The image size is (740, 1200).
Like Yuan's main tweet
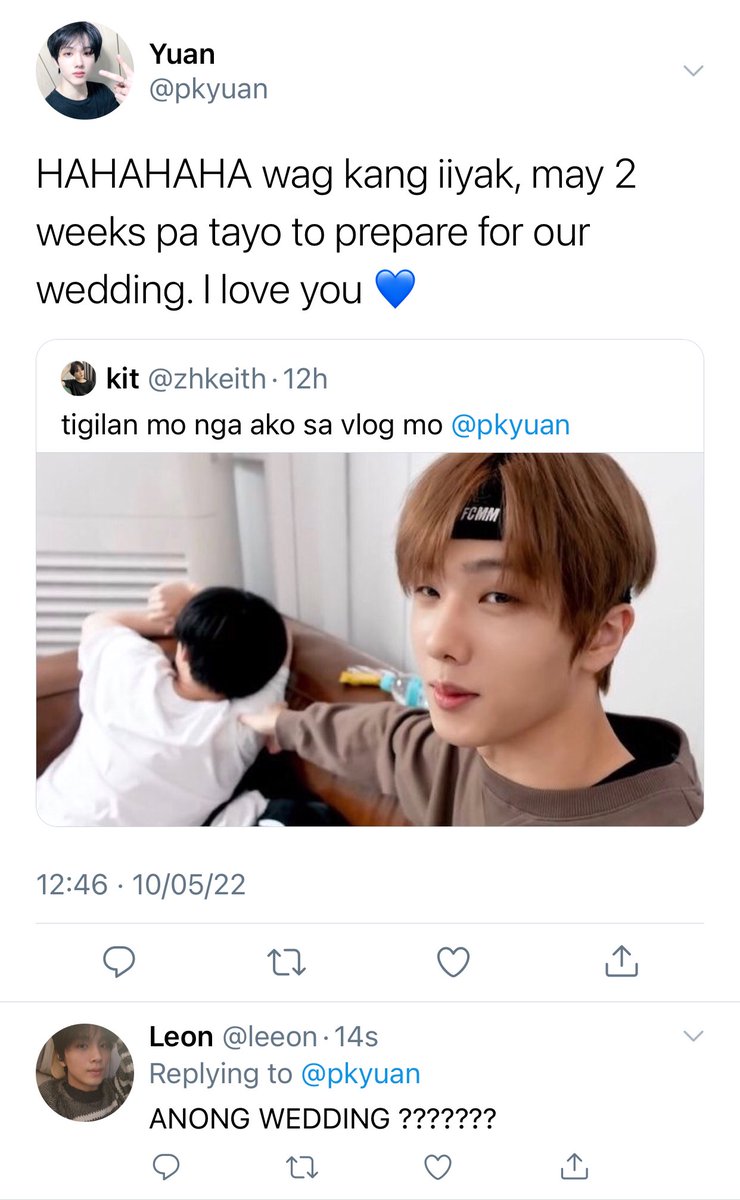[454, 962]
